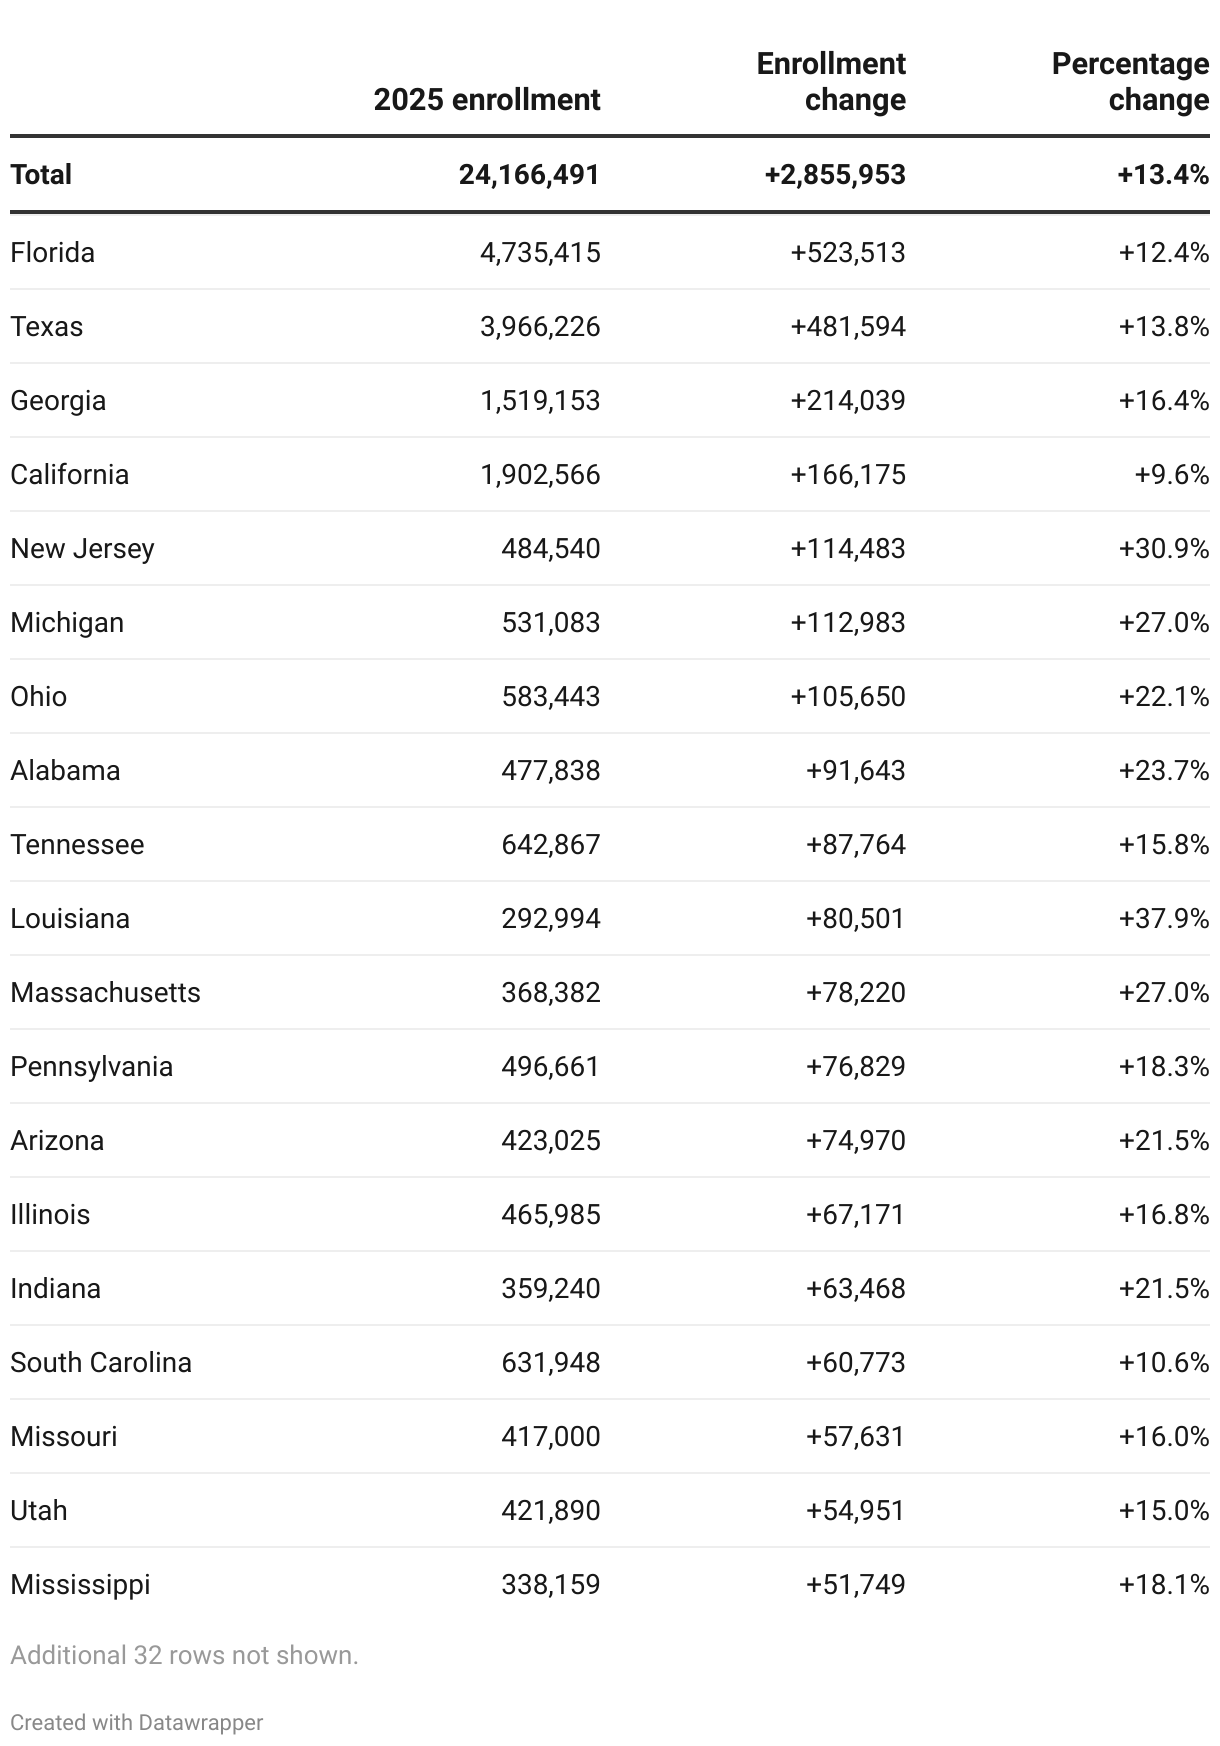The image size is (1220, 1746).
Task: Sort by the Enrollment change header
Action: coord(831,82)
